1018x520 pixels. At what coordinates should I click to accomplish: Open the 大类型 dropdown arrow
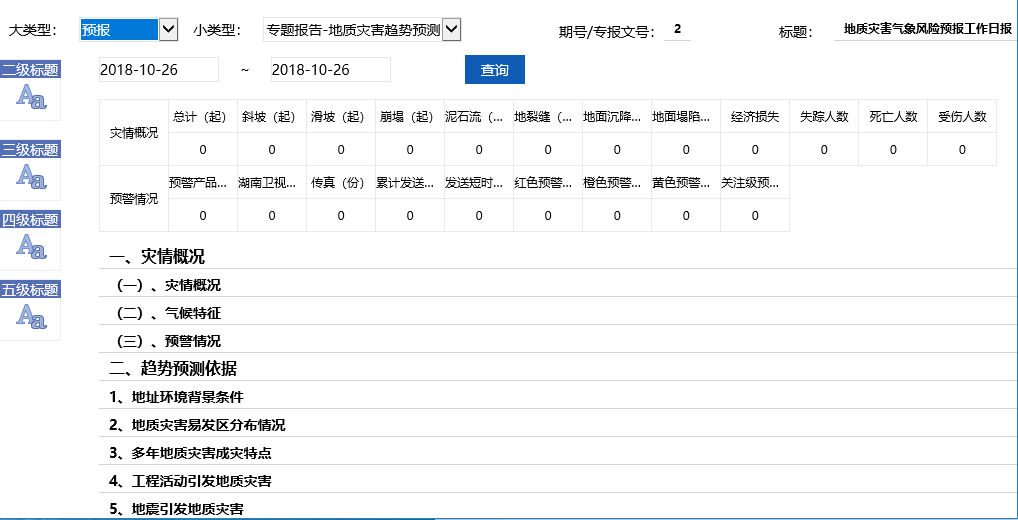(168, 30)
